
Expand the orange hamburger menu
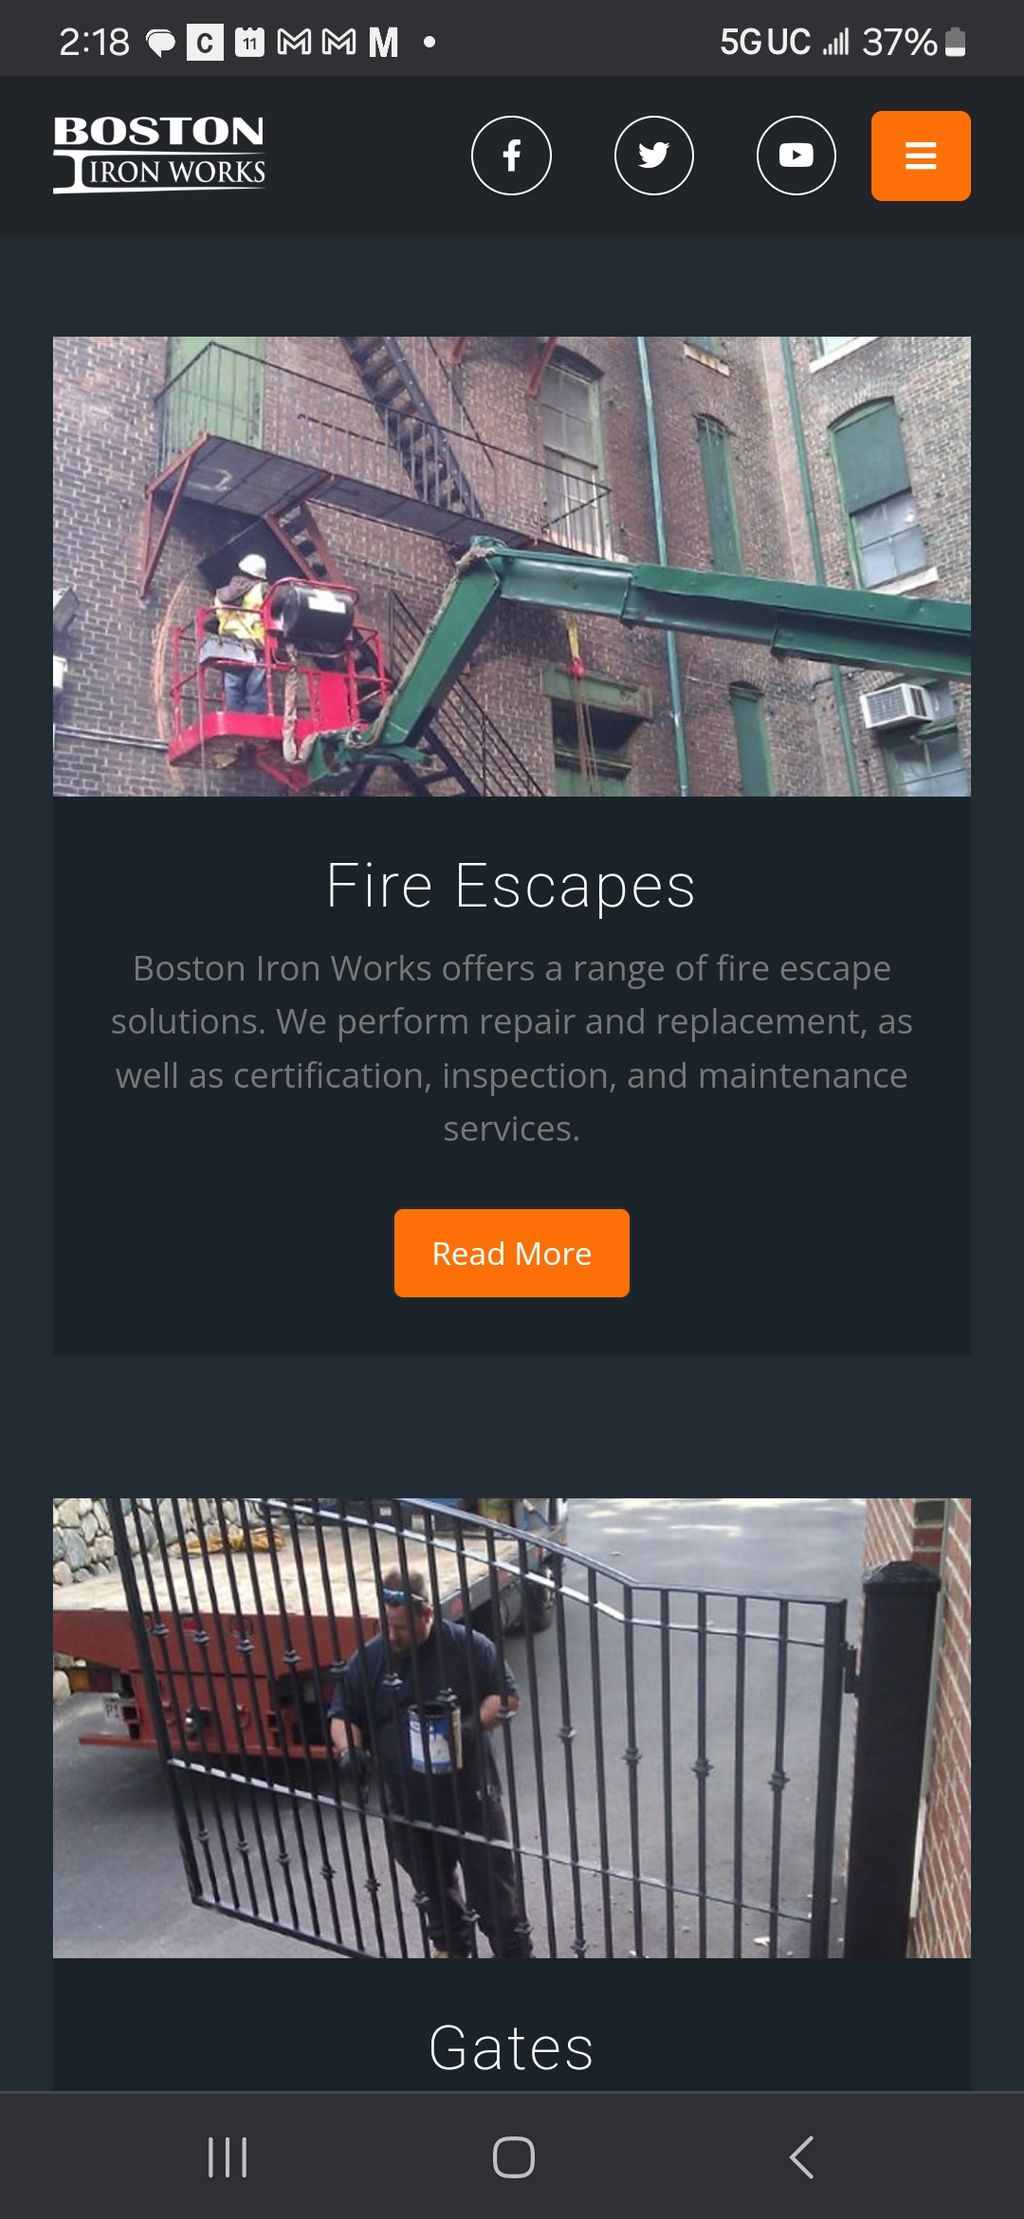(920, 156)
